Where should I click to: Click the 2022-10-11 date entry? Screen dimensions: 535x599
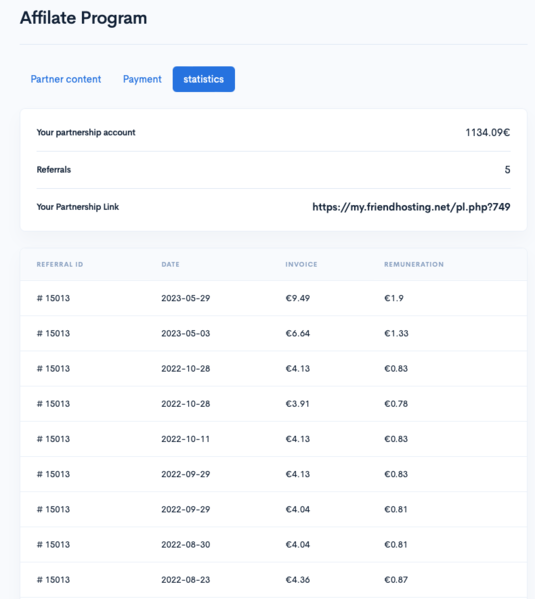click(185, 439)
